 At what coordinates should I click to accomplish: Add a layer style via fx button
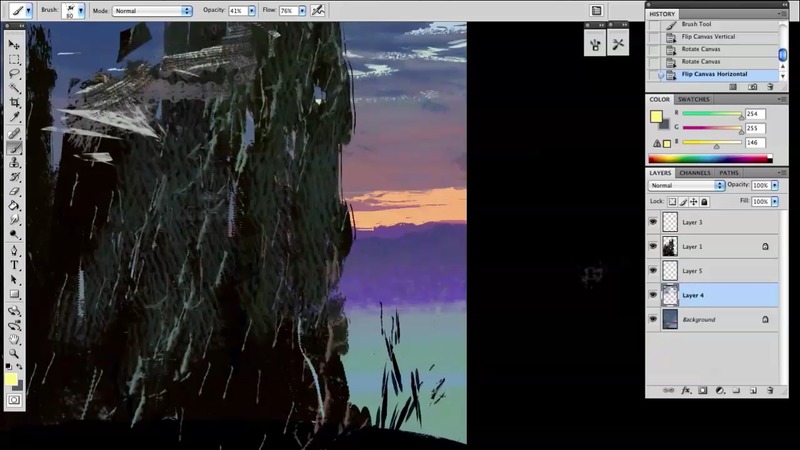click(686, 391)
